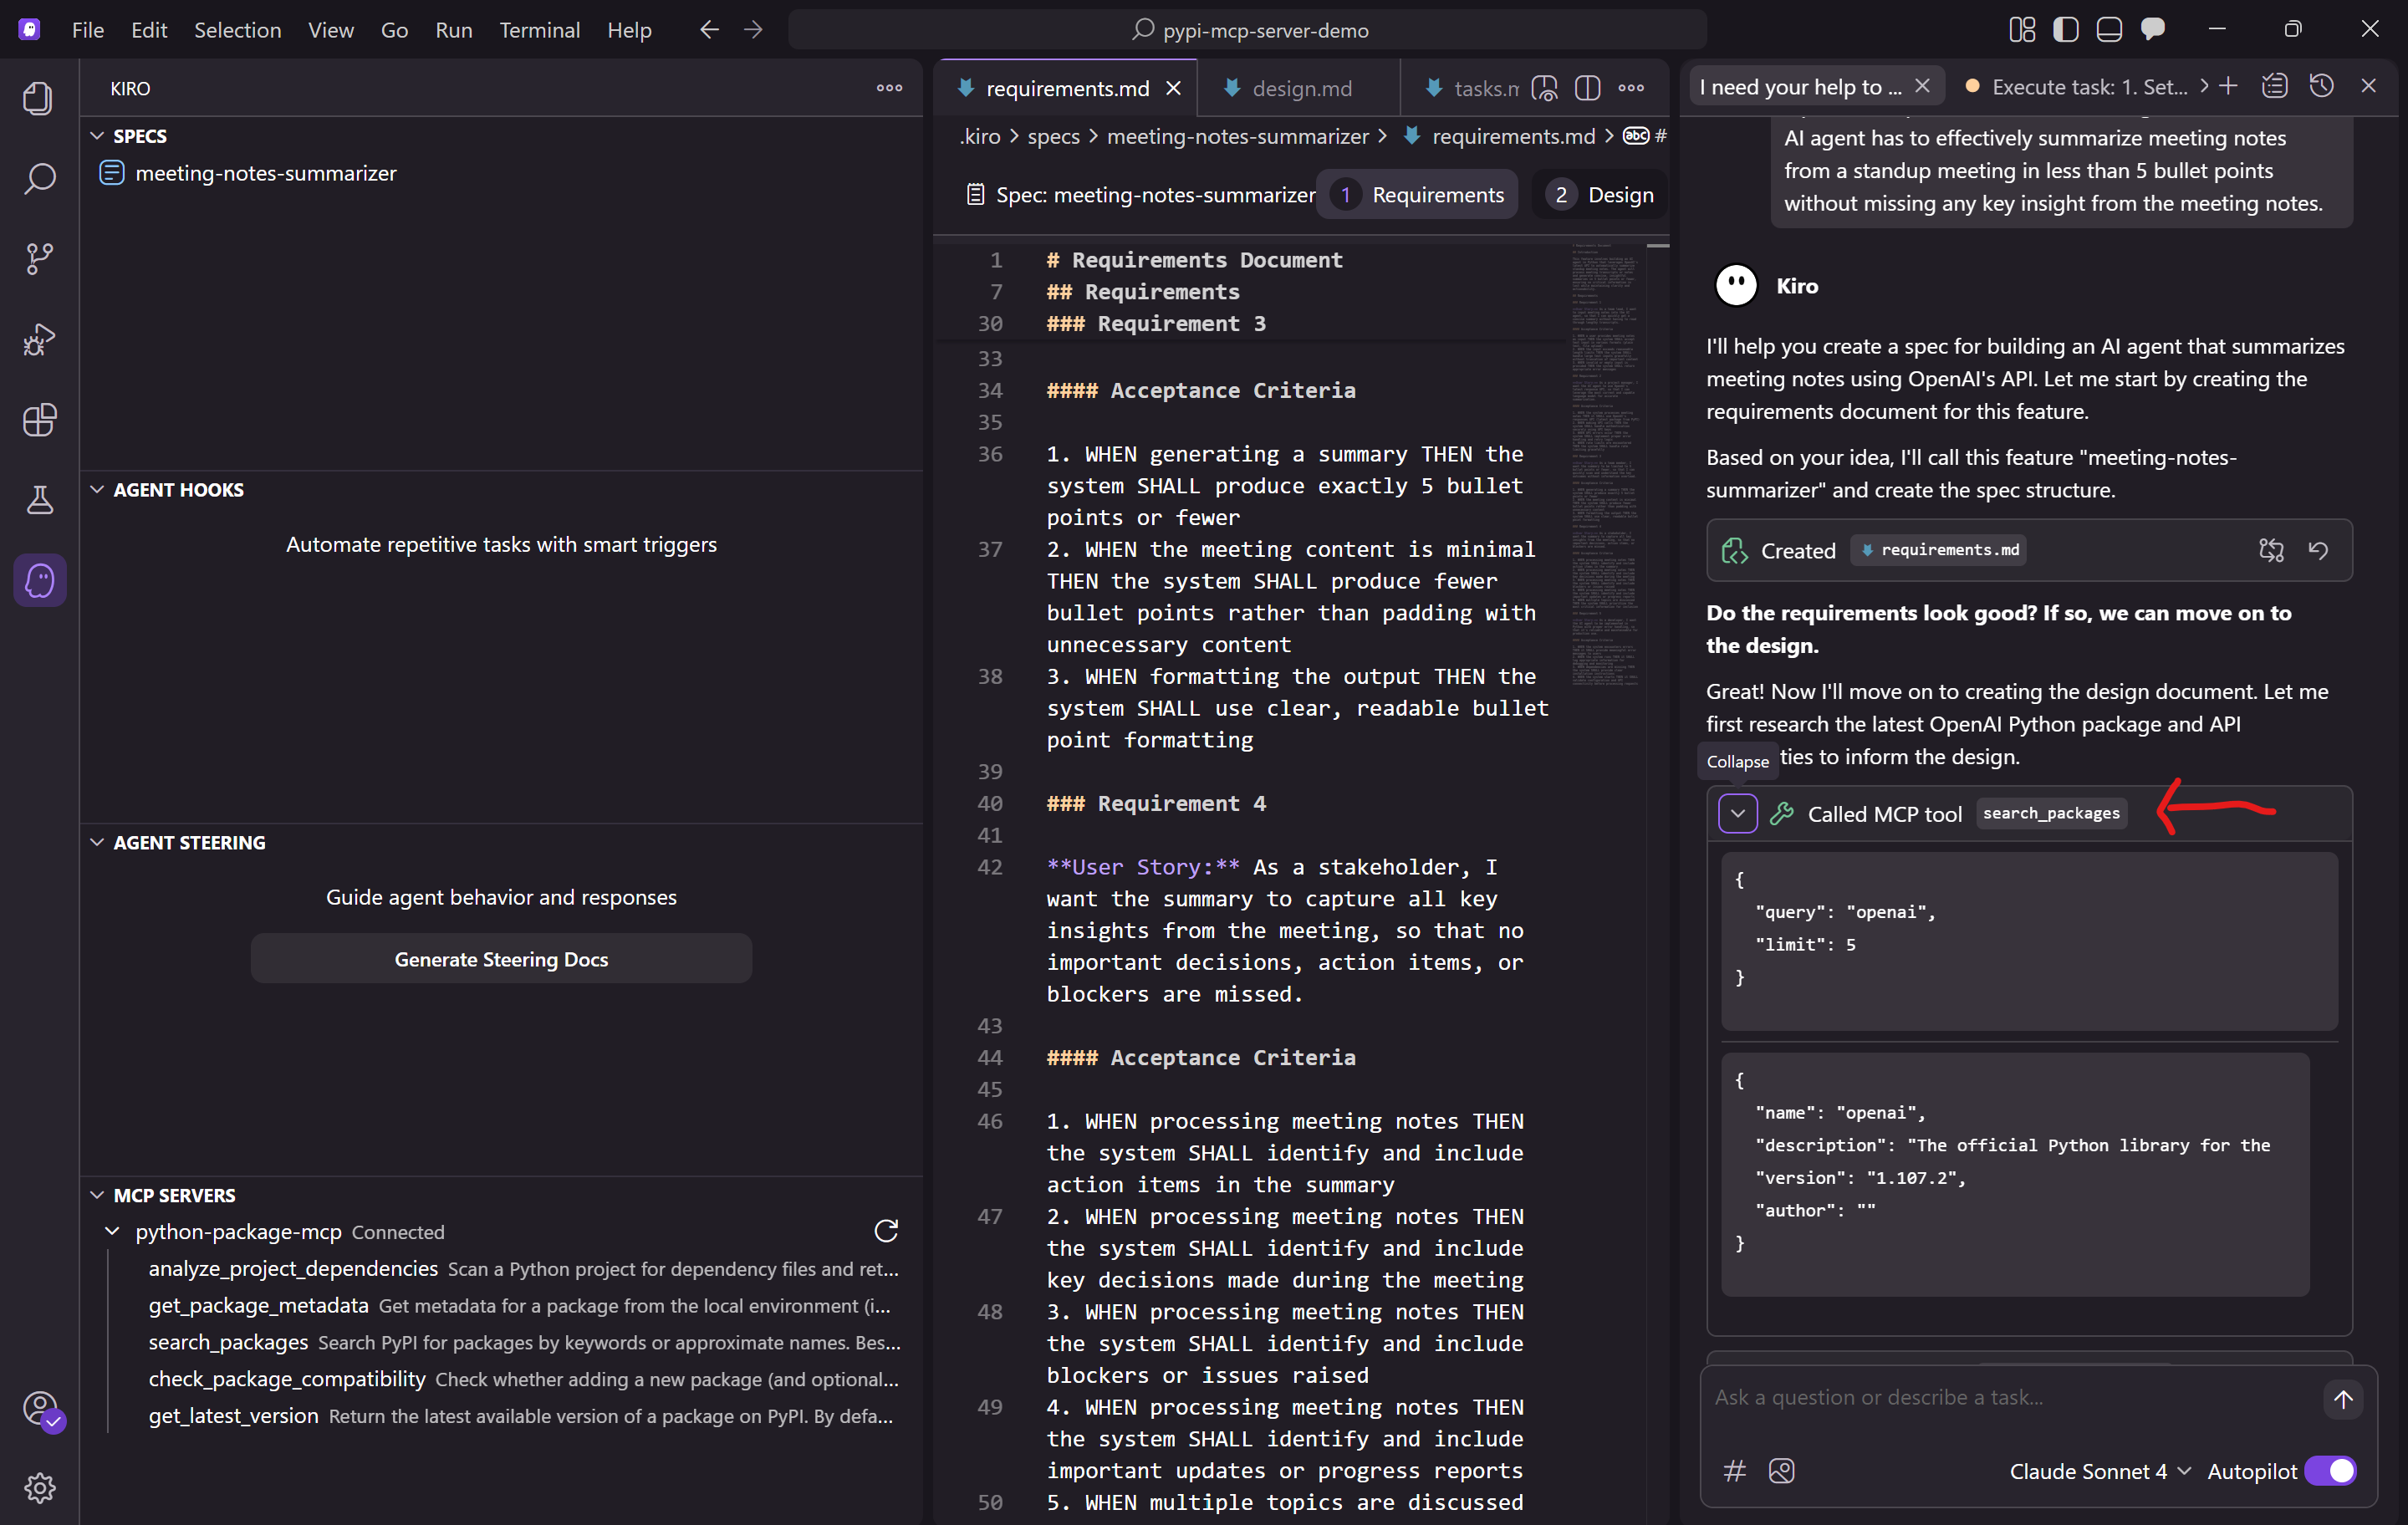2408x1525 pixels.
Task: Open the Extensions view icon
Action: pos(40,420)
